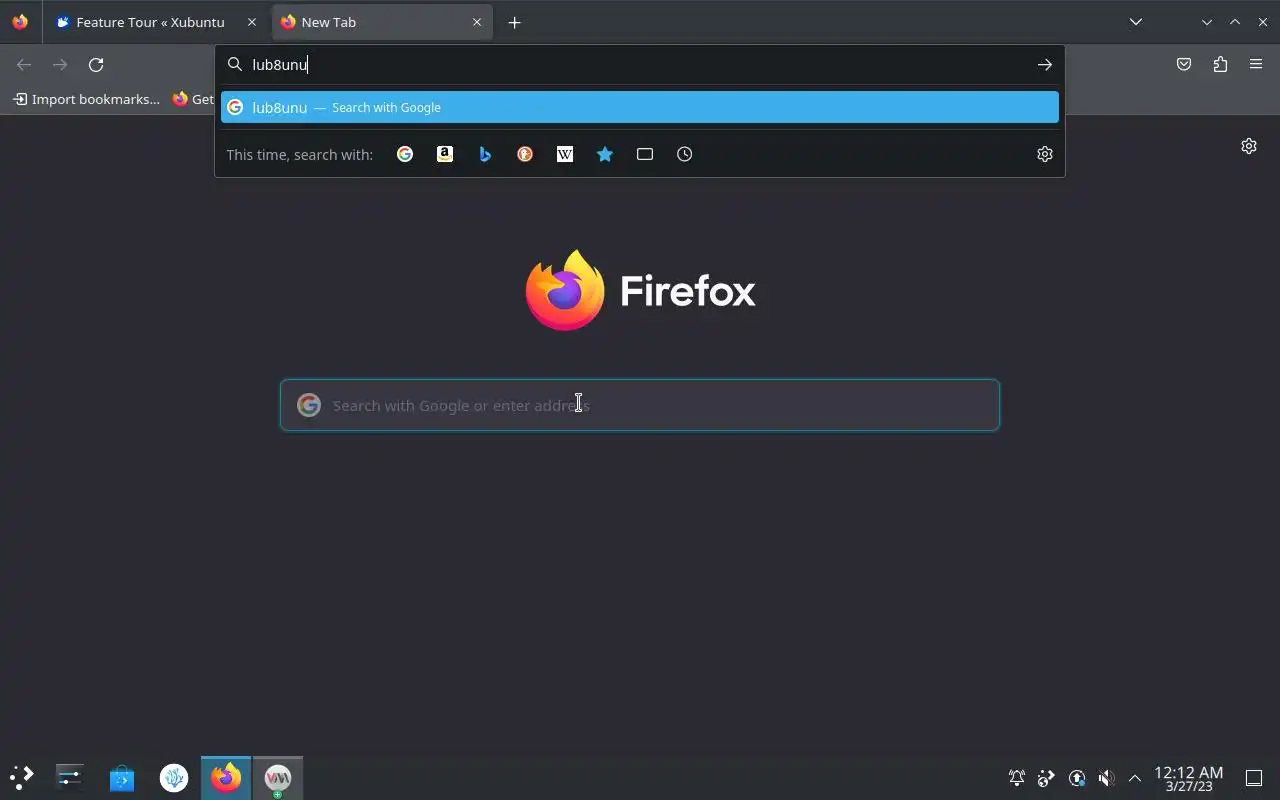
Task: Expand hidden system tray icons
Action: click(x=1135, y=778)
